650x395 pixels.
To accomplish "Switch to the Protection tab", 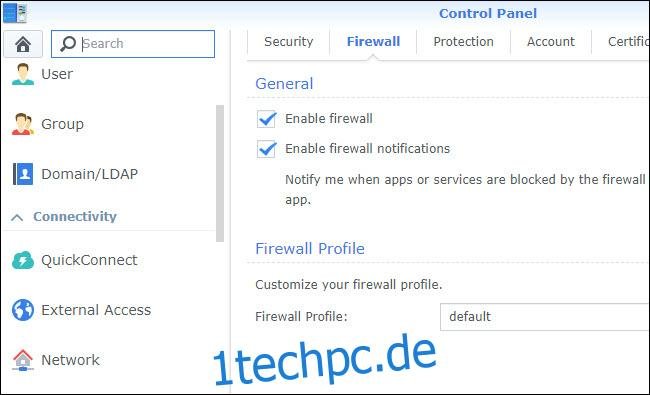I will point(463,41).
